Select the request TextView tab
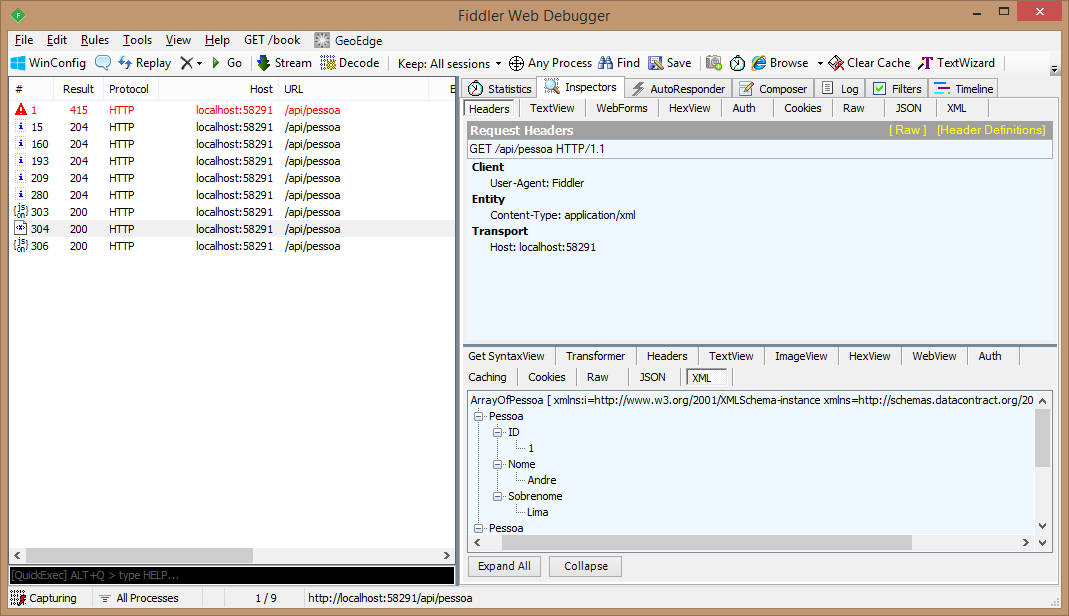The image size is (1069, 616). click(552, 108)
